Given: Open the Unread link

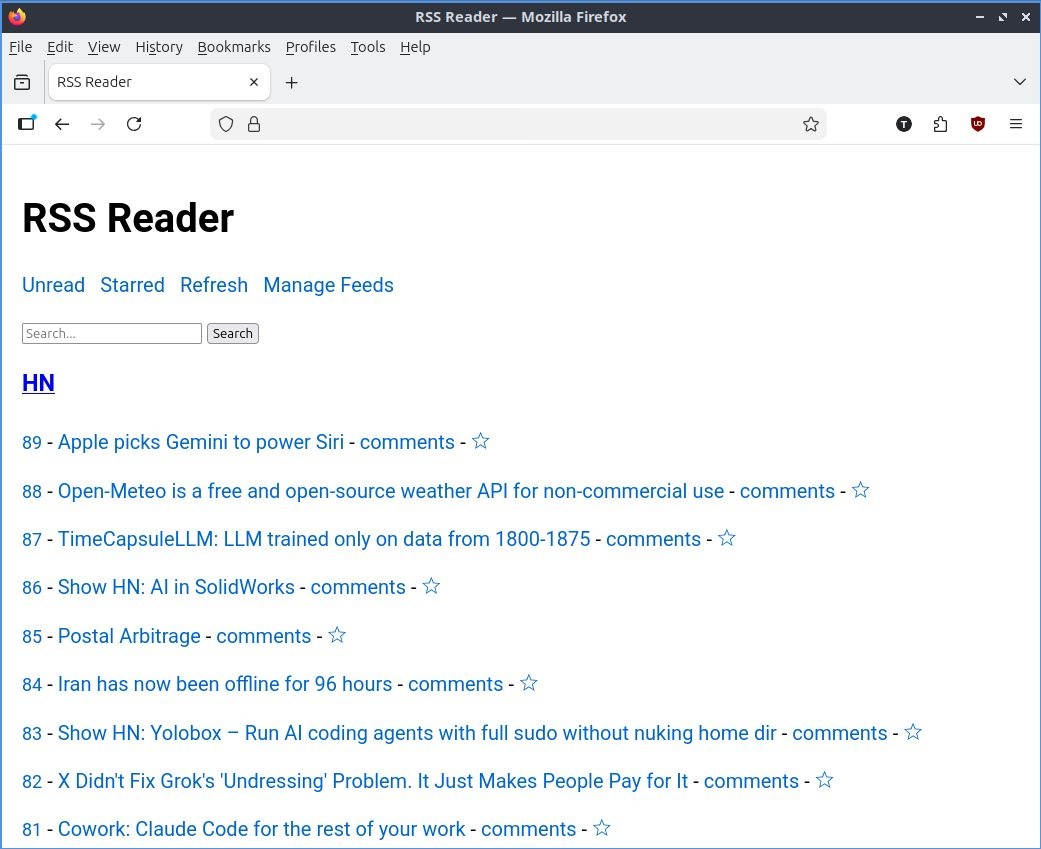Looking at the screenshot, I should 53,285.
